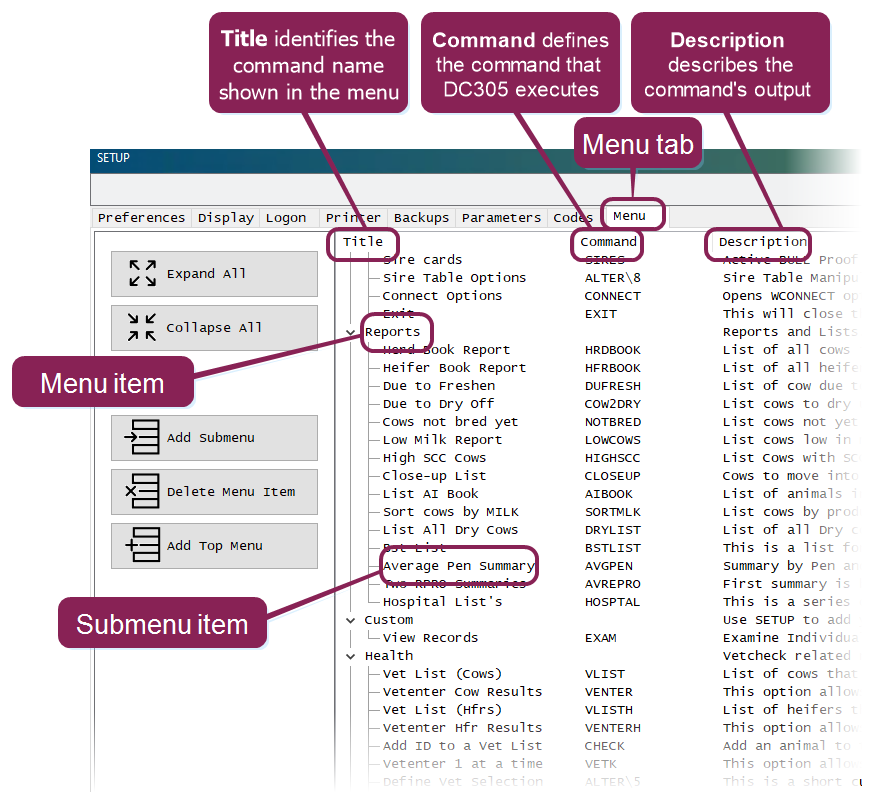Screen dimensions: 874x804
Task: Select List All Dry Cows item
Action: [450, 530]
